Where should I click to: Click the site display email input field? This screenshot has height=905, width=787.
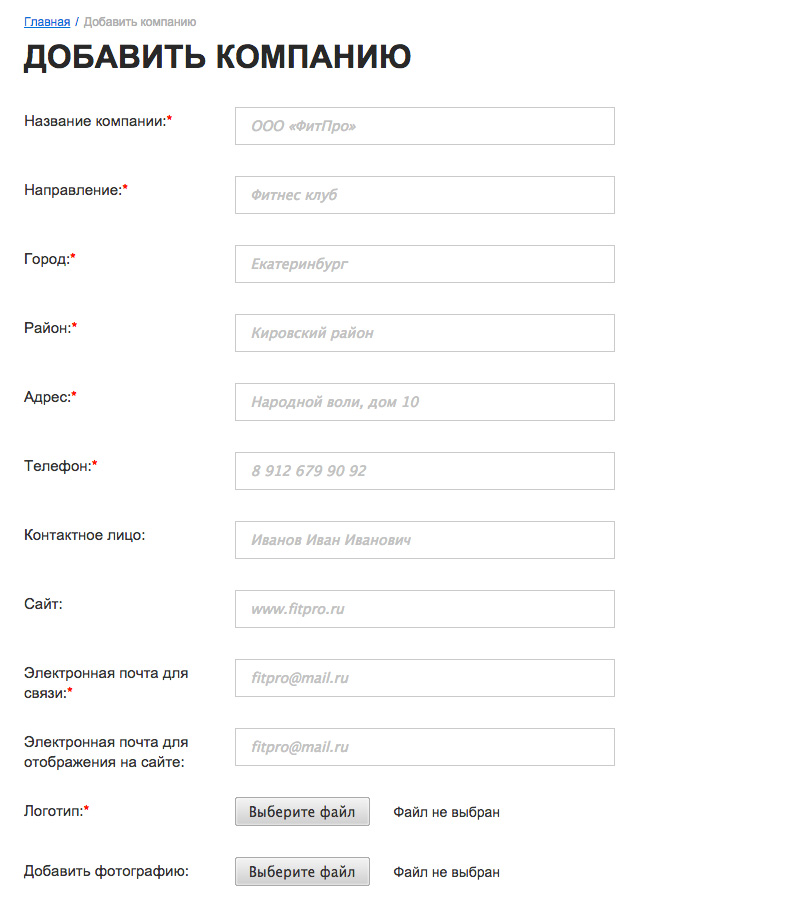(x=424, y=747)
